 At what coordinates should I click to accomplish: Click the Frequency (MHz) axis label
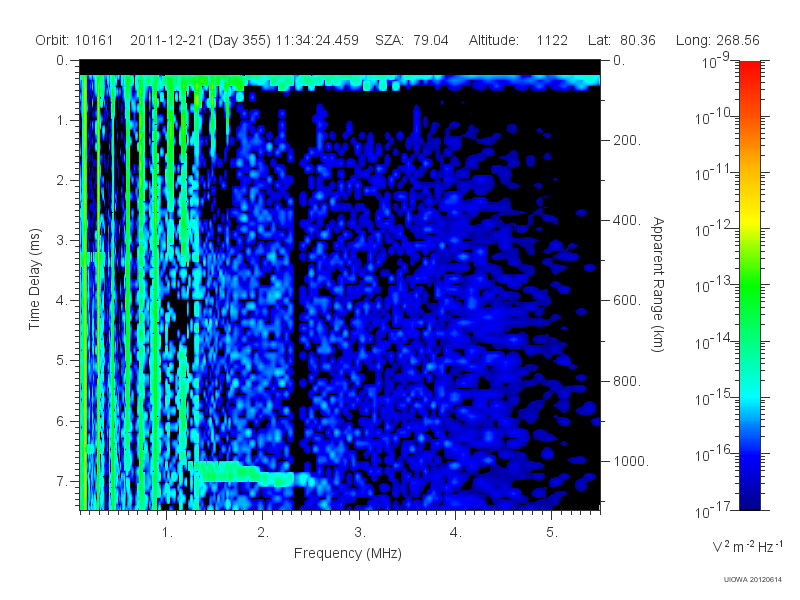[348, 554]
